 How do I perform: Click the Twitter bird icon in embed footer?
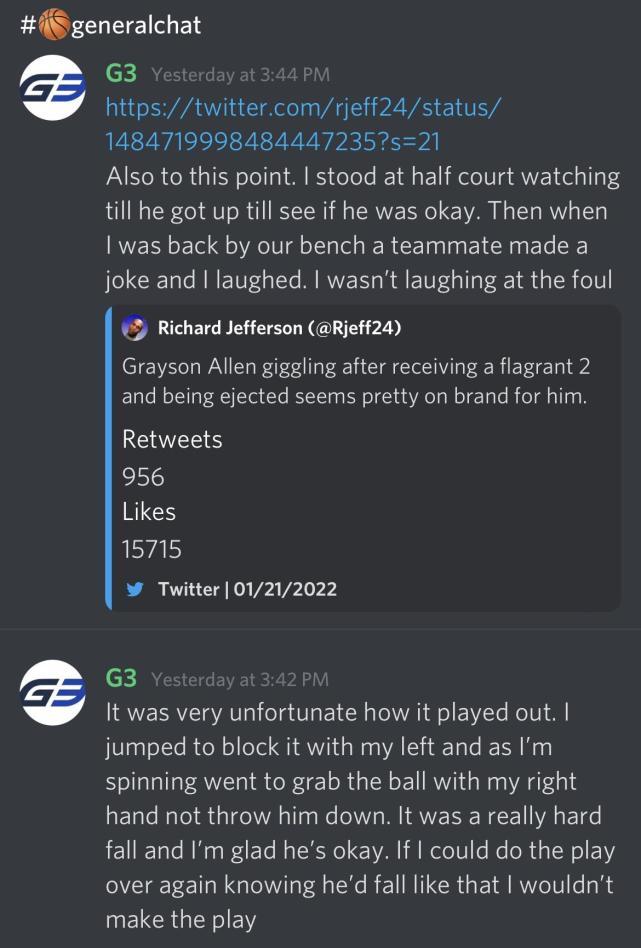tap(135, 589)
